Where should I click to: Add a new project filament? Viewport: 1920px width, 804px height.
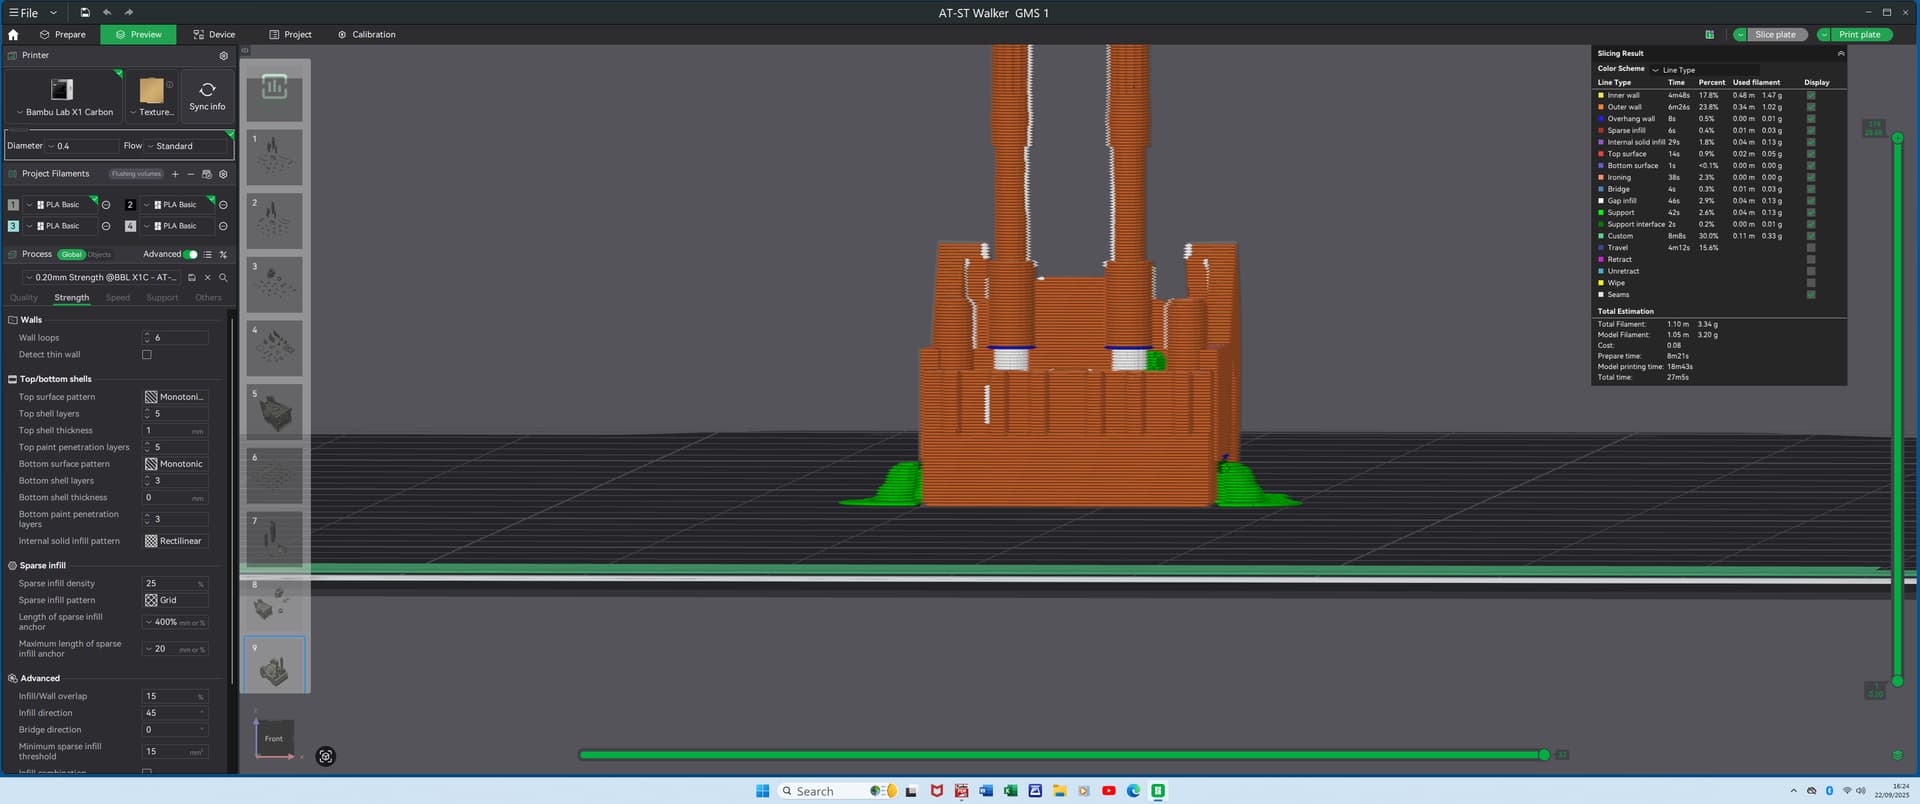pyautogui.click(x=175, y=174)
